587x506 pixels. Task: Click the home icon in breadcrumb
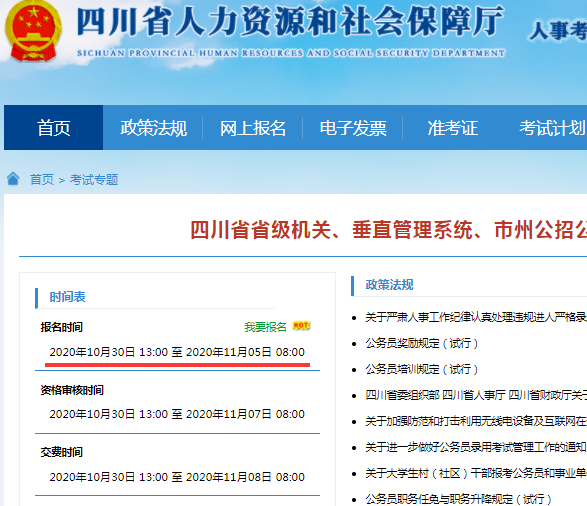(13, 179)
